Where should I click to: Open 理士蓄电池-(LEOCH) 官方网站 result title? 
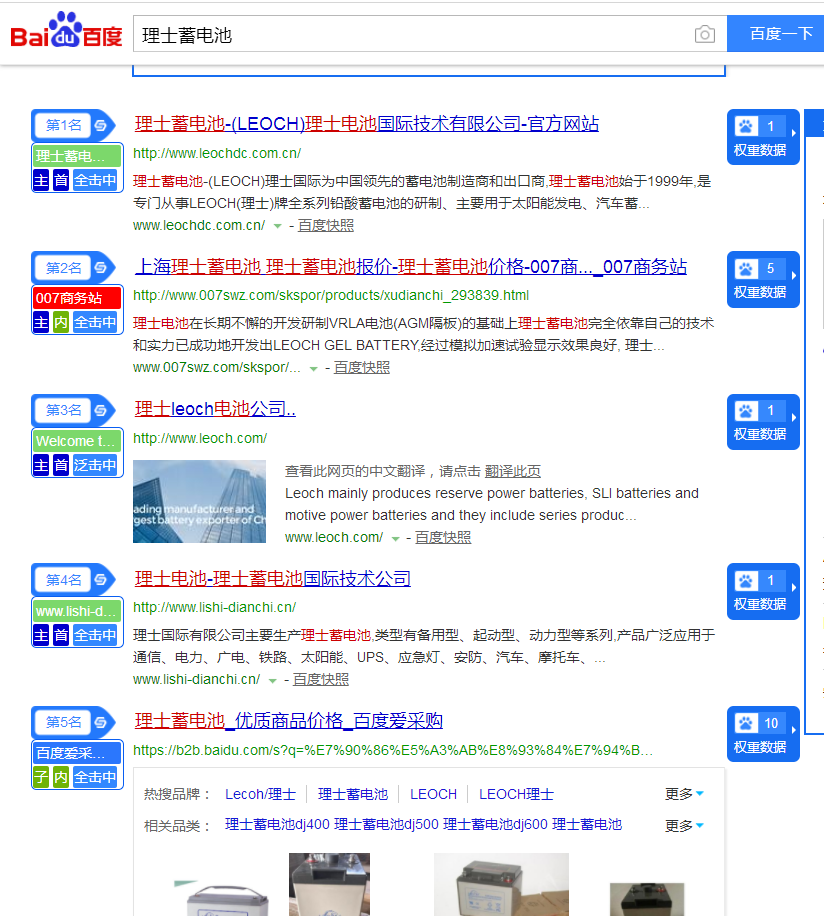click(367, 124)
